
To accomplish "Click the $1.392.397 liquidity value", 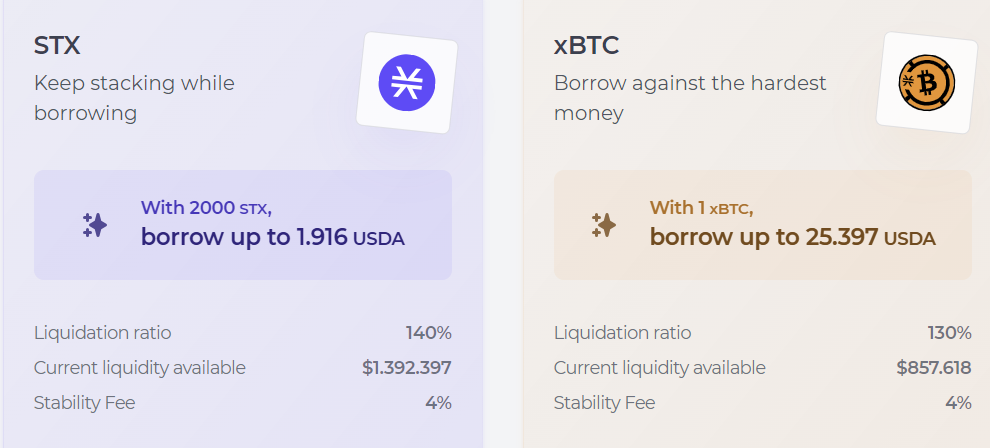I will pyautogui.click(x=406, y=368).
